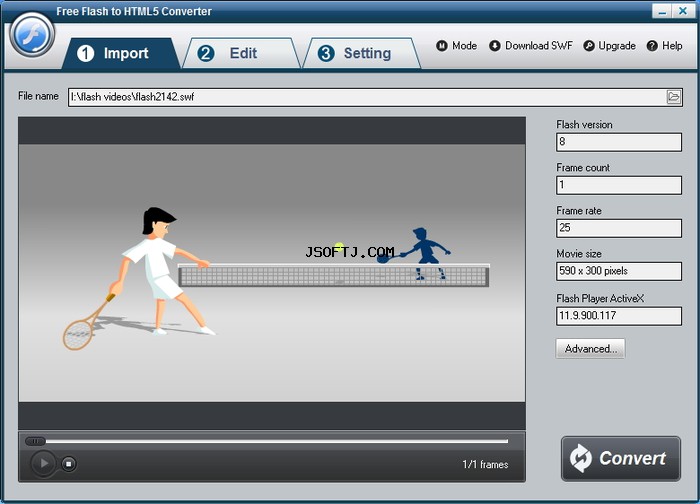Click the playback progress slider handle
Viewport: 700px width, 504px height.
point(35,441)
